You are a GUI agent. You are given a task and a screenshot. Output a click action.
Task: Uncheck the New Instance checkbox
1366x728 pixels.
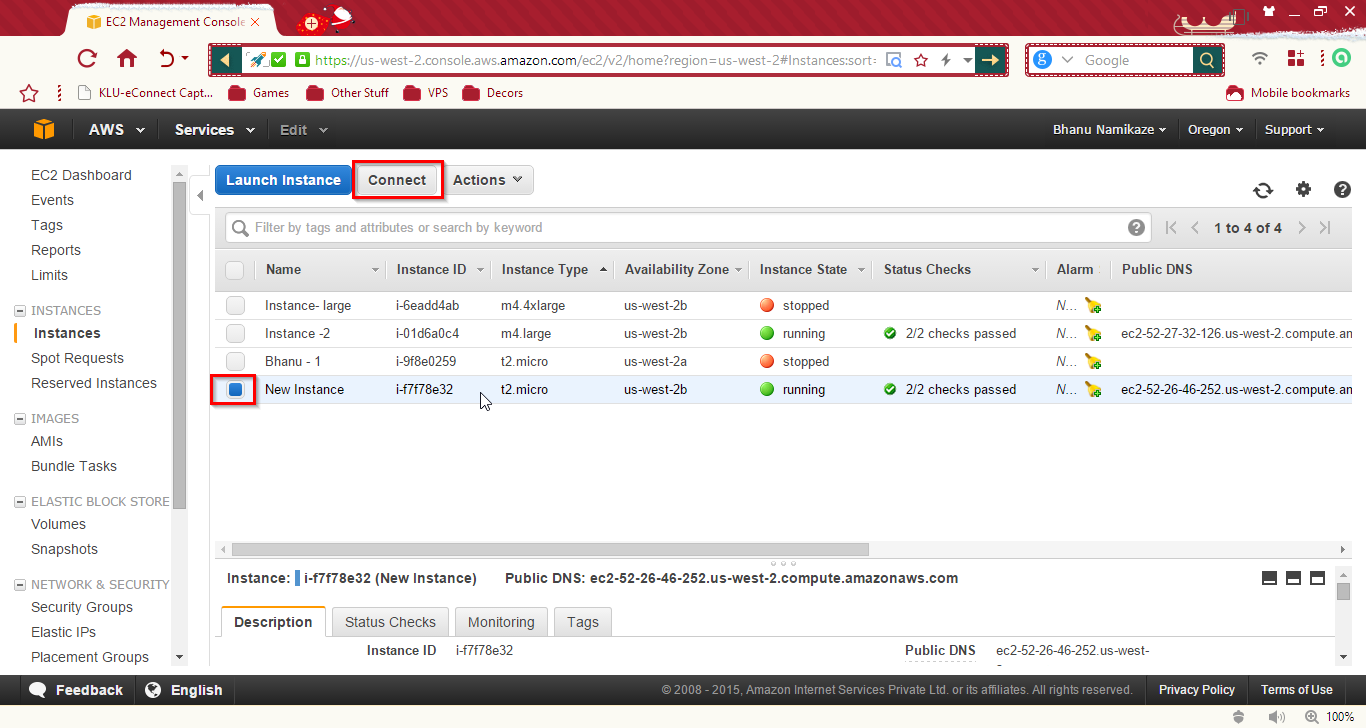pos(235,390)
